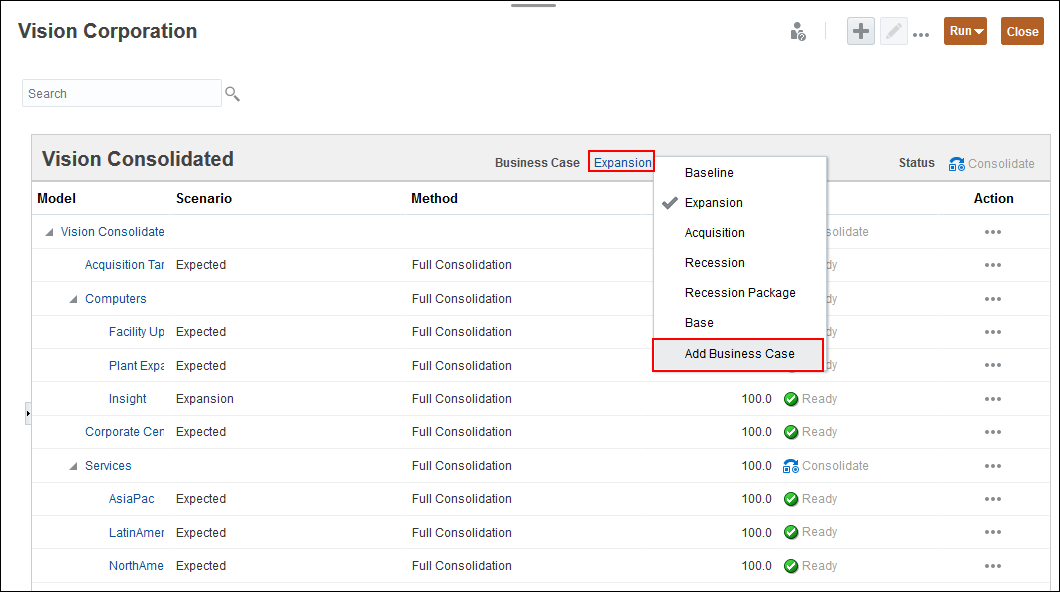Choose Recession Package from business case menu
Image resolution: width=1060 pixels, height=592 pixels.
(740, 293)
